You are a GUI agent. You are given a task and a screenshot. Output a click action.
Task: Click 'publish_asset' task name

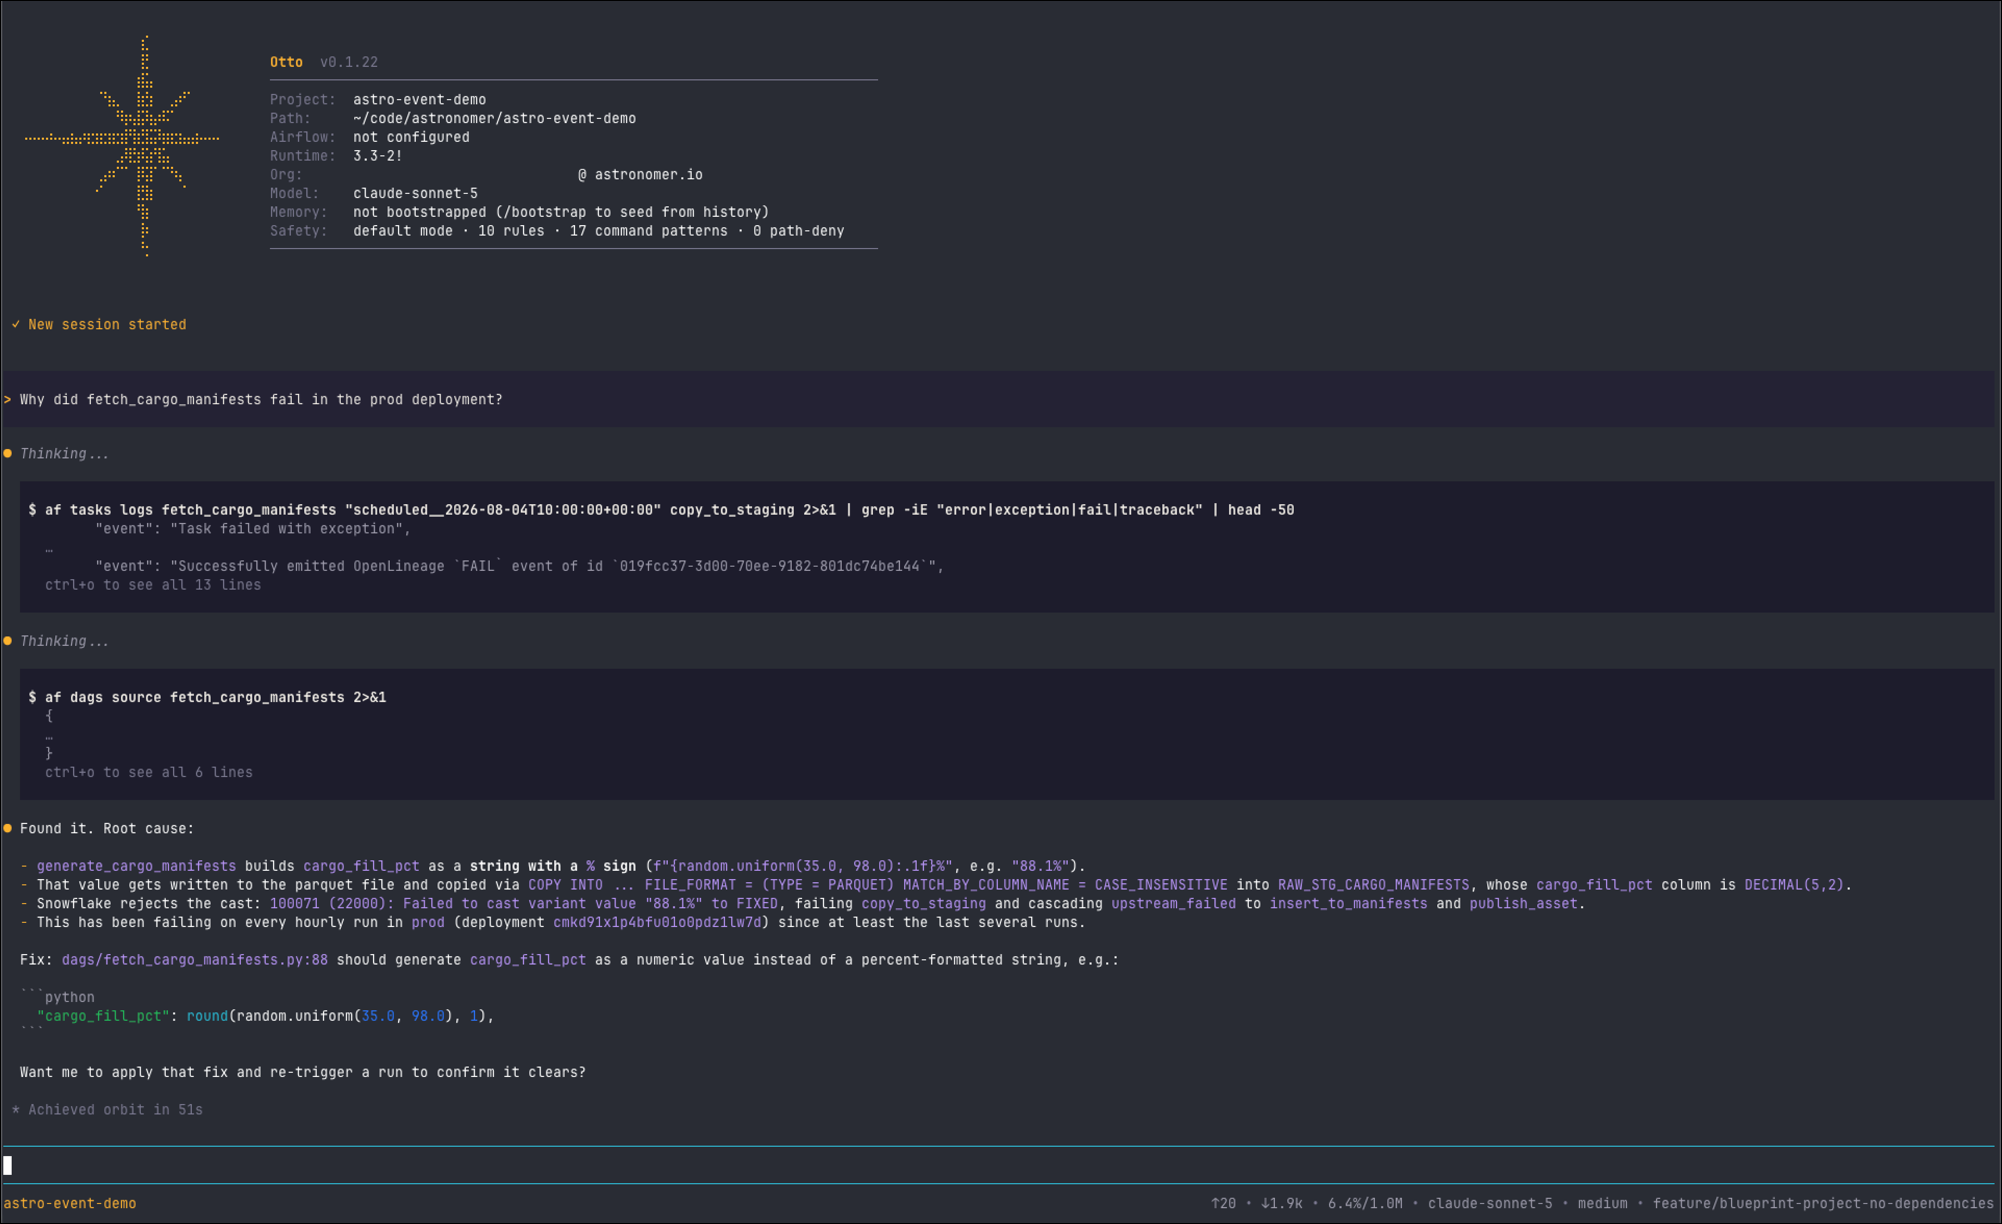tap(1523, 904)
